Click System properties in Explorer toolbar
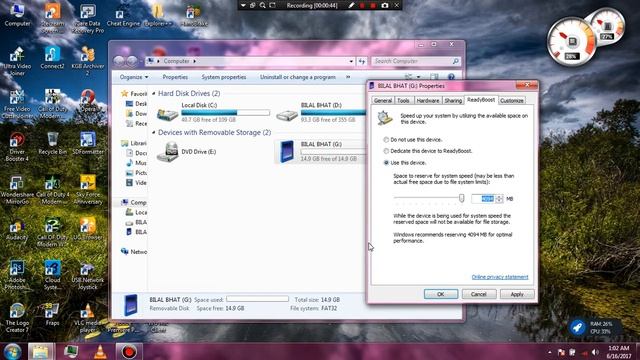The height and width of the screenshot is (360, 640). pos(224,77)
